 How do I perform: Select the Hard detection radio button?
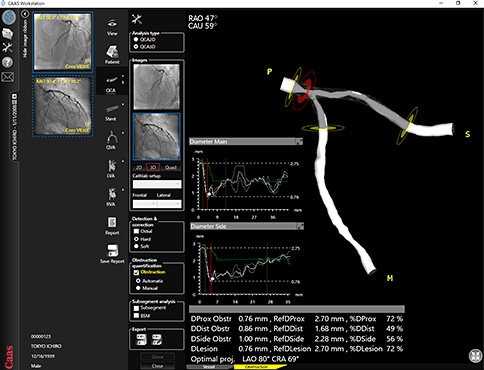136,239
